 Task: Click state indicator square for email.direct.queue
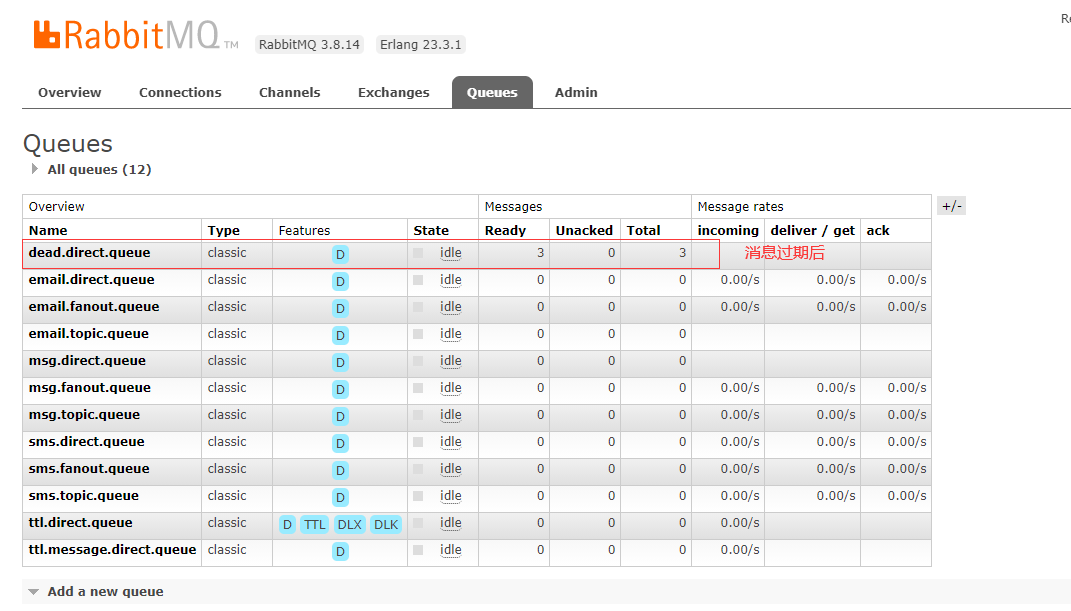click(x=418, y=280)
